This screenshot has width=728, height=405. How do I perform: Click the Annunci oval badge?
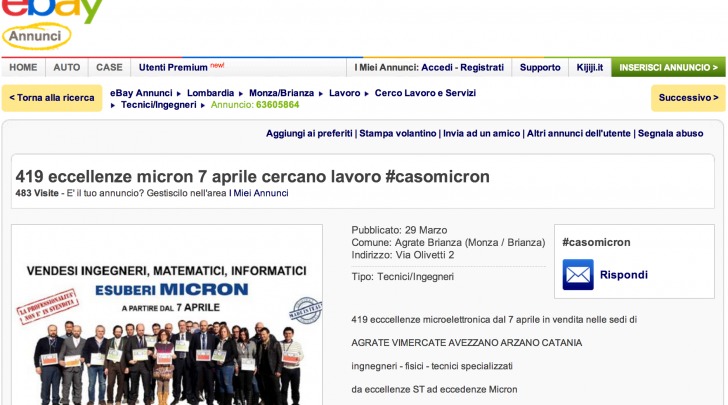[x=36, y=36]
